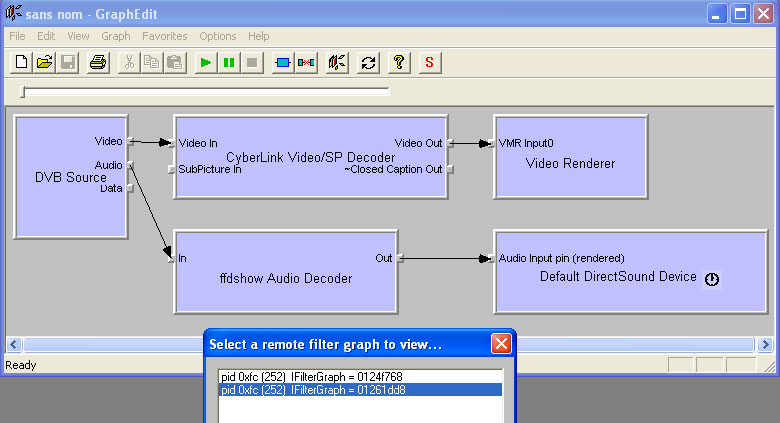Screen dimensions: 780x423
Task: Click the Audio Input pin (rendered)
Action: click(491, 258)
